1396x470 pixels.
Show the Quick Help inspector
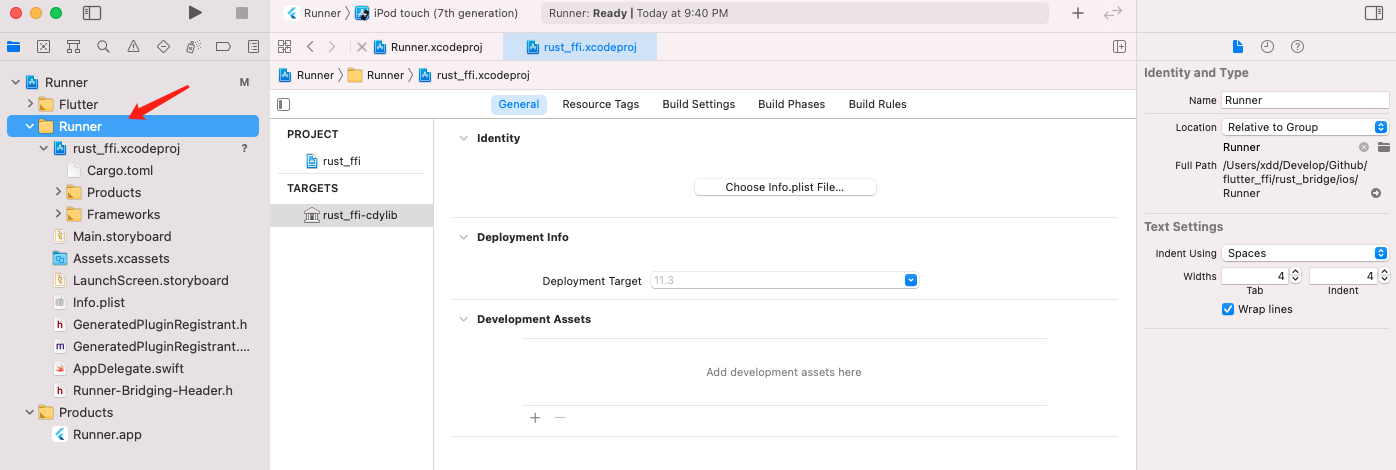[1297, 47]
